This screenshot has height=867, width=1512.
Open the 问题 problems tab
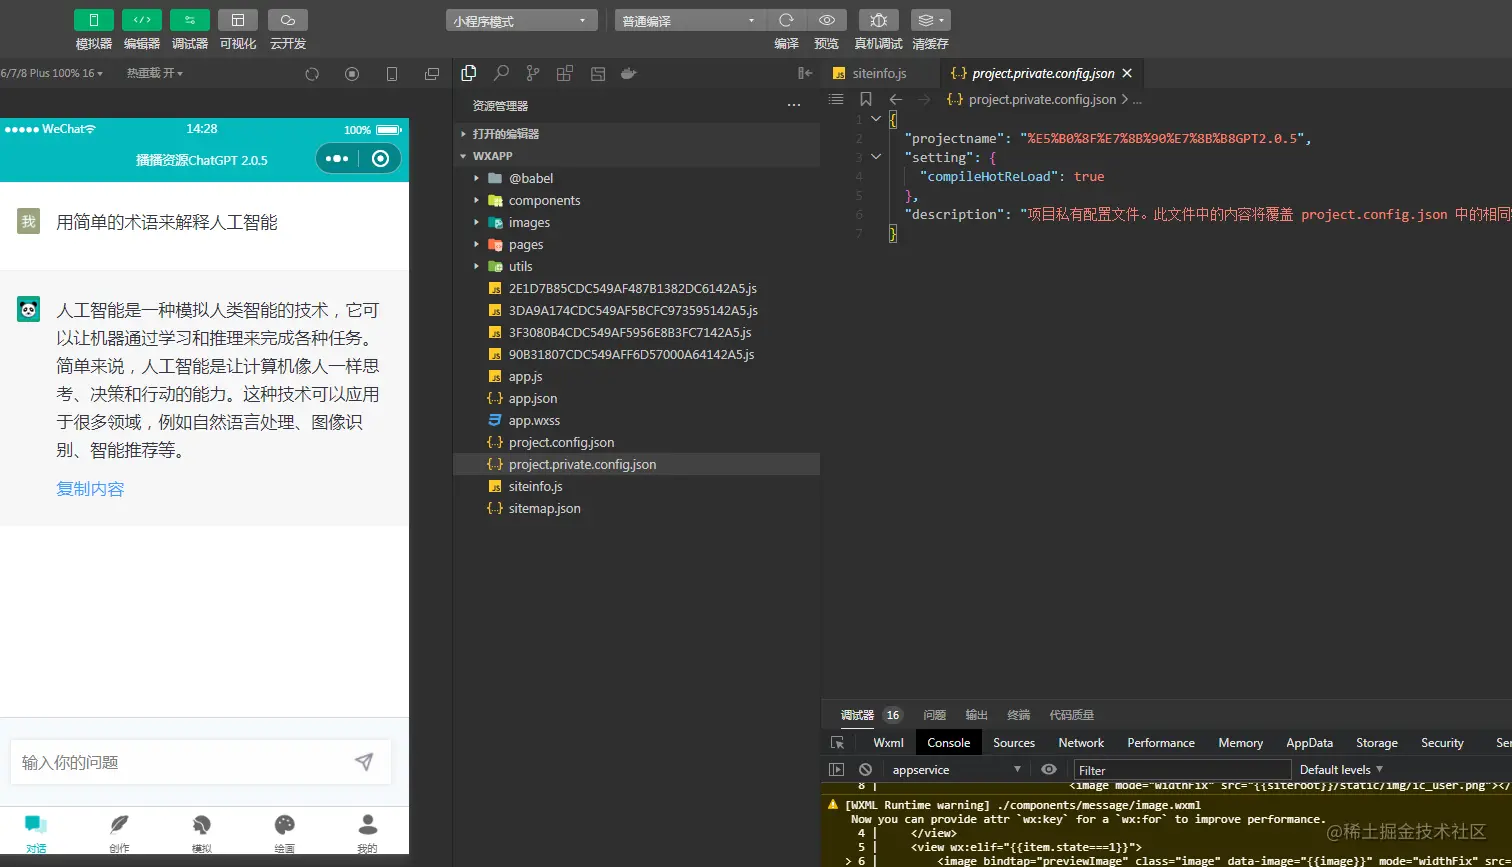tap(935, 715)
